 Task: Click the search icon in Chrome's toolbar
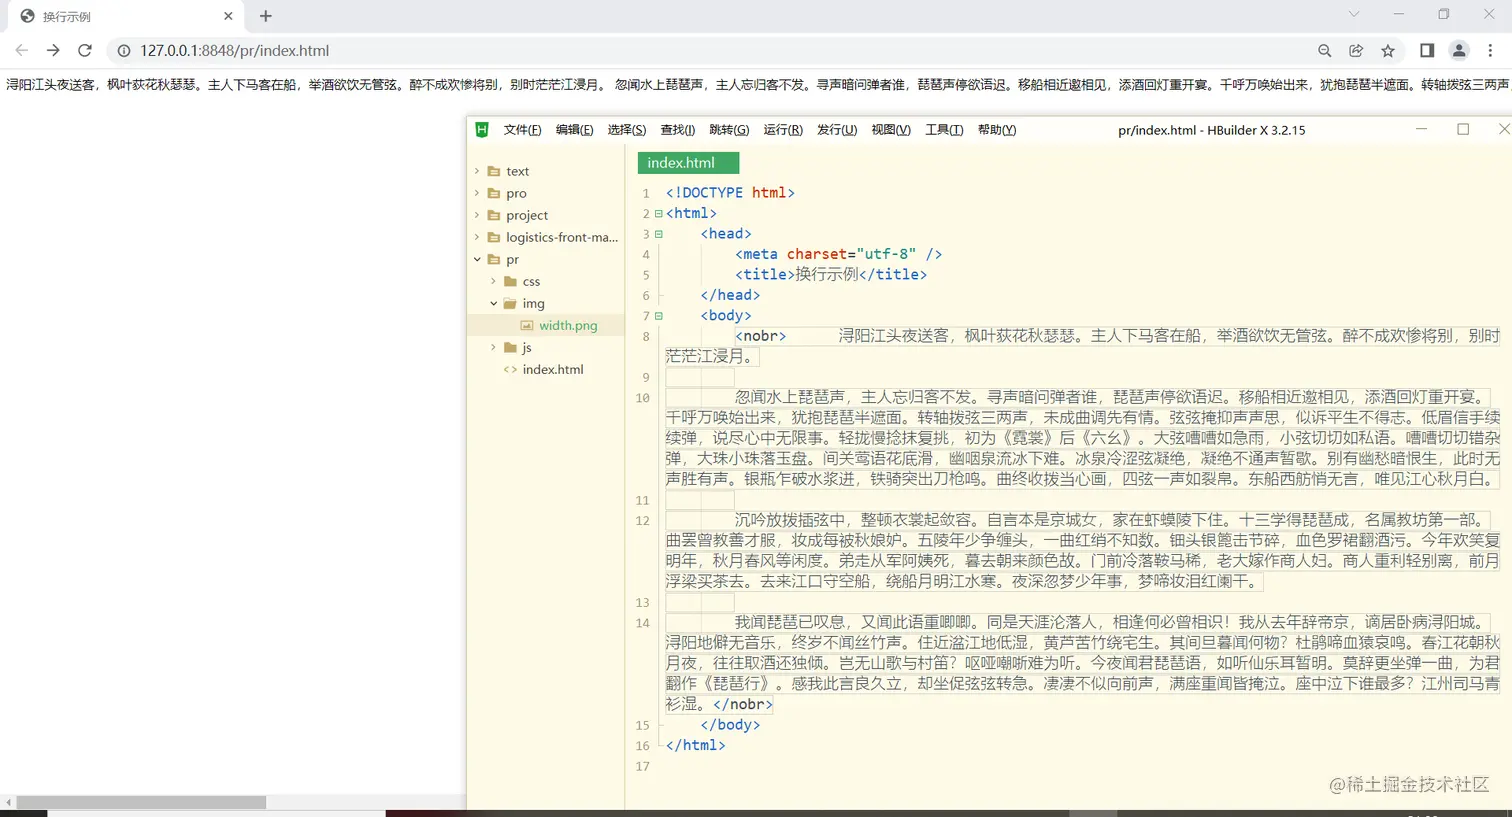(x=1324, y=51)
